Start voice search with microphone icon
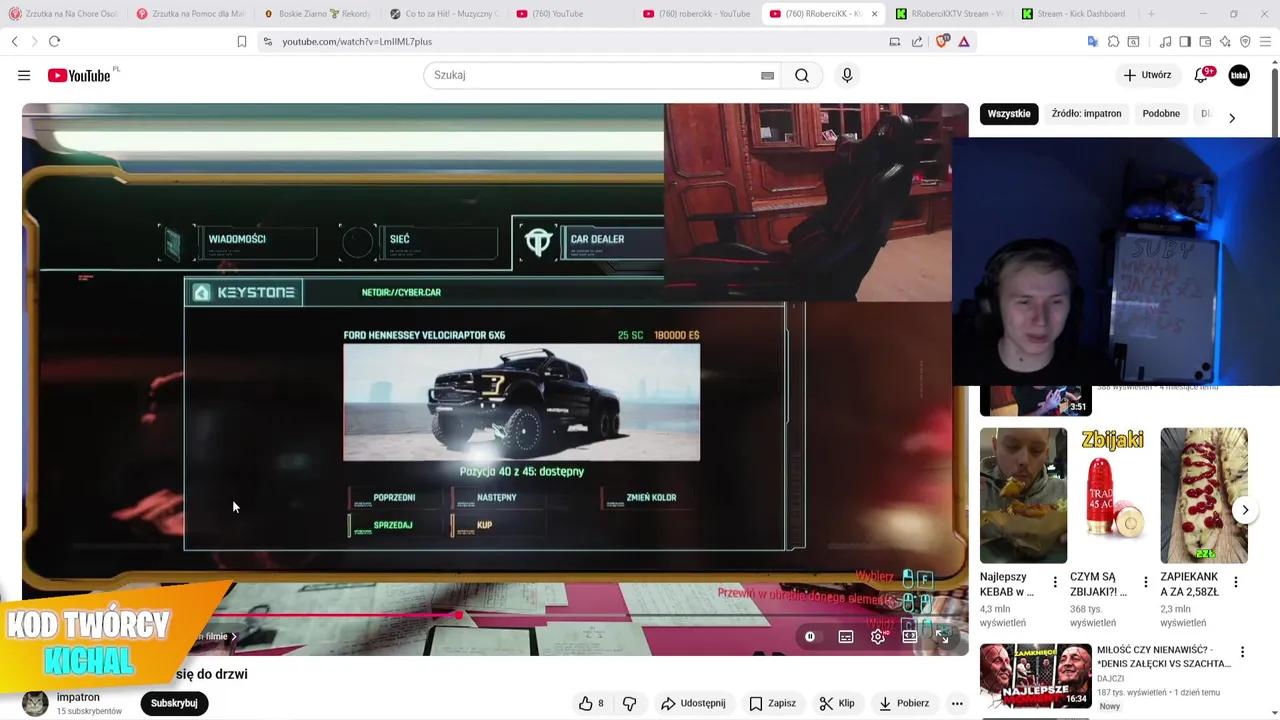Image resolution: width=1280 pixels, height=720 pixels. [x=847, y=75]
